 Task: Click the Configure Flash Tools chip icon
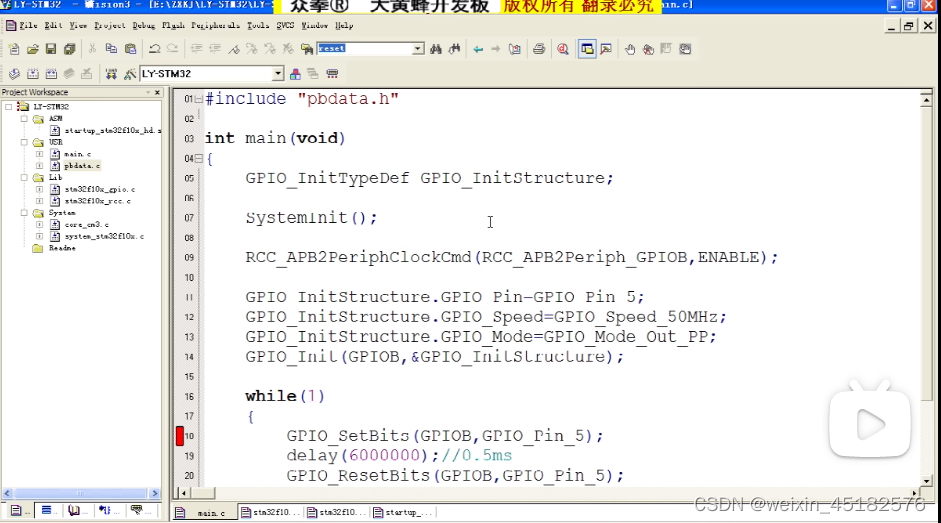(x=332, y=74)
